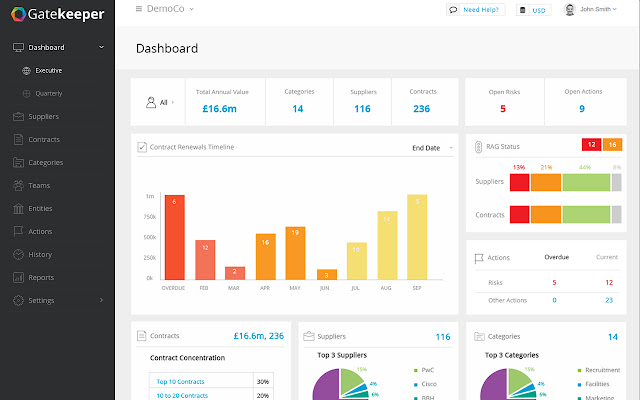Click the Need Help? button
The width and height of the screenshot is (640, 400).
(476, 10)
